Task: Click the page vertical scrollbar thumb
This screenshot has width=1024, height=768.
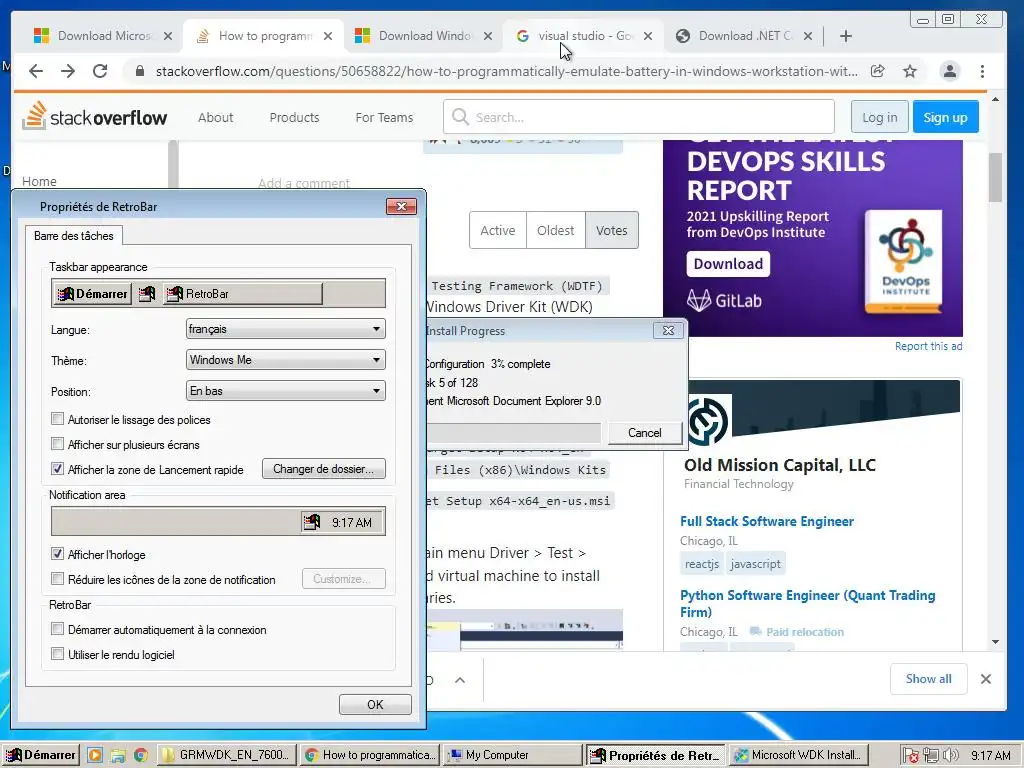Action: click(x=995, y=177)
